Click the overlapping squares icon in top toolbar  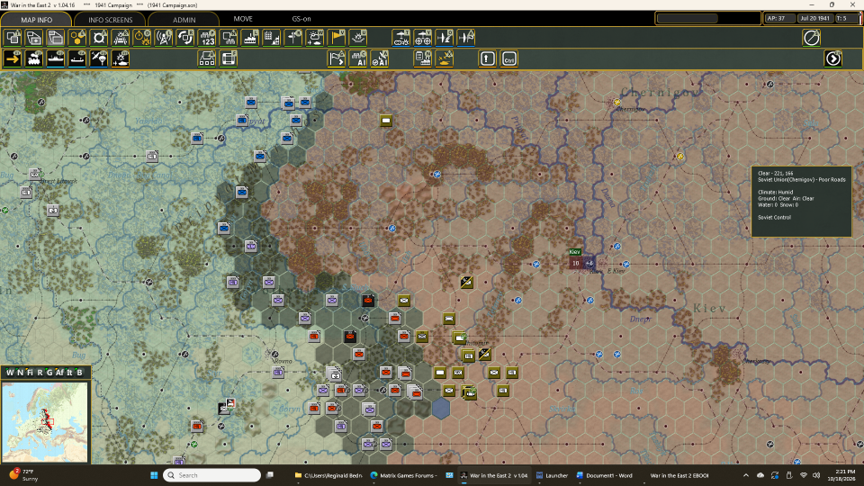tap(13, 38)
